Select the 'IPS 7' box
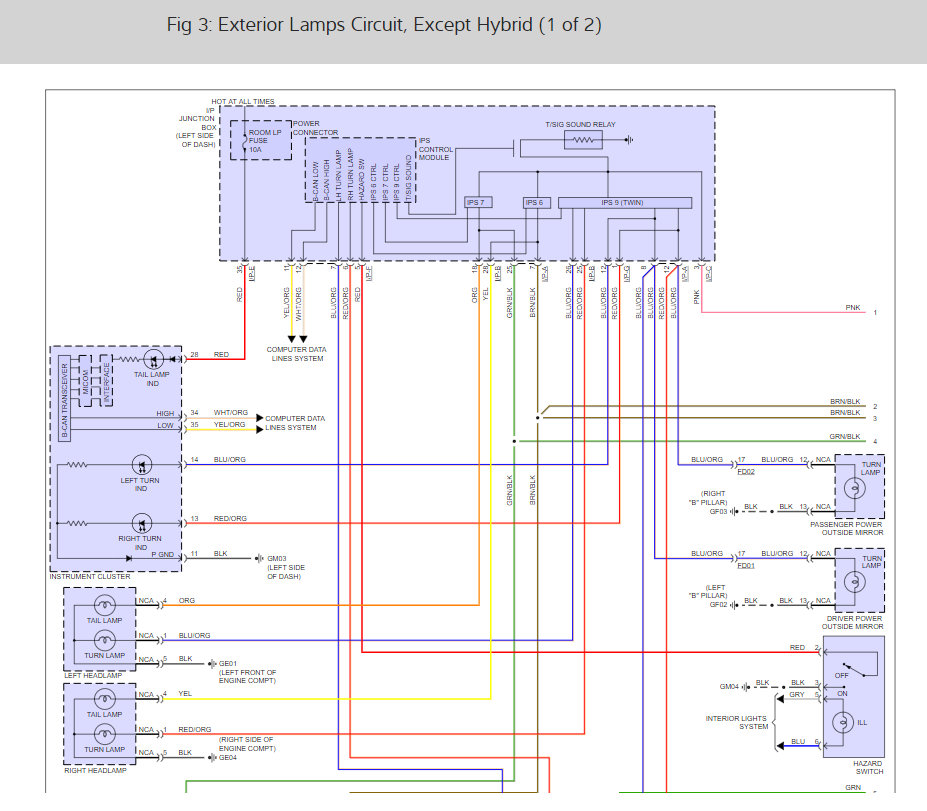The image size is (927, 811). point(478,203)
